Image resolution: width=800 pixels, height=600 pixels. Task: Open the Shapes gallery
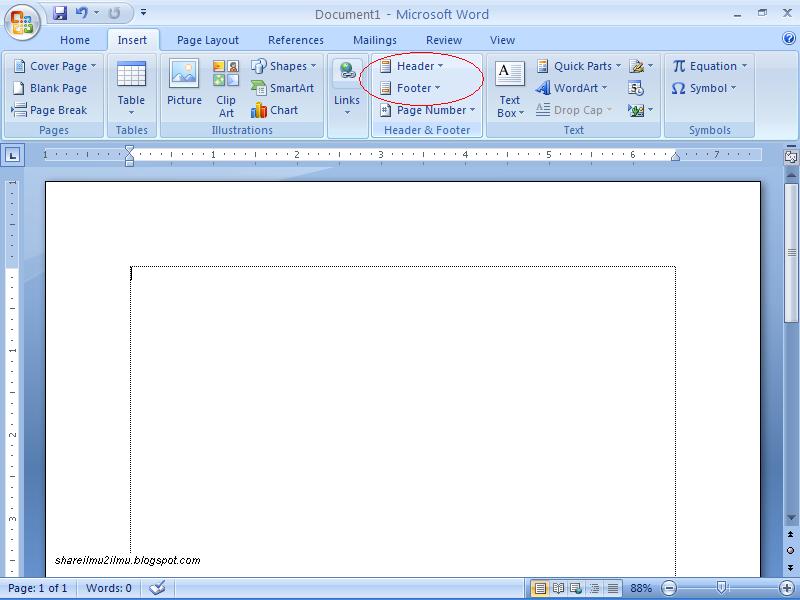(x=283, y=66)
